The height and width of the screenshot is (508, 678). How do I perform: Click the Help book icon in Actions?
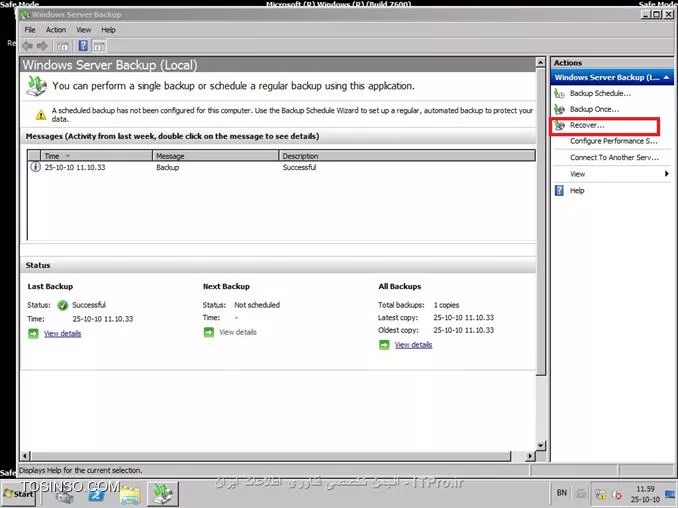(x=559, y=191)
